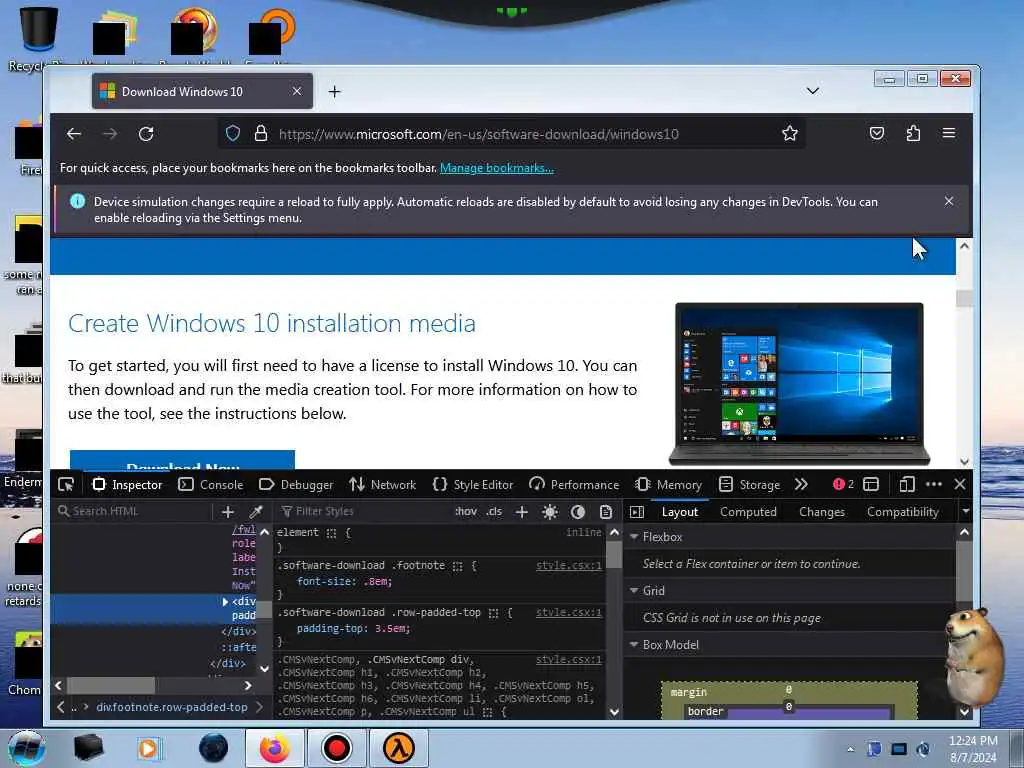This screenshot has height=768, width=1024.
Task: Open the Style Editor panel
Action: coord(473,485)
